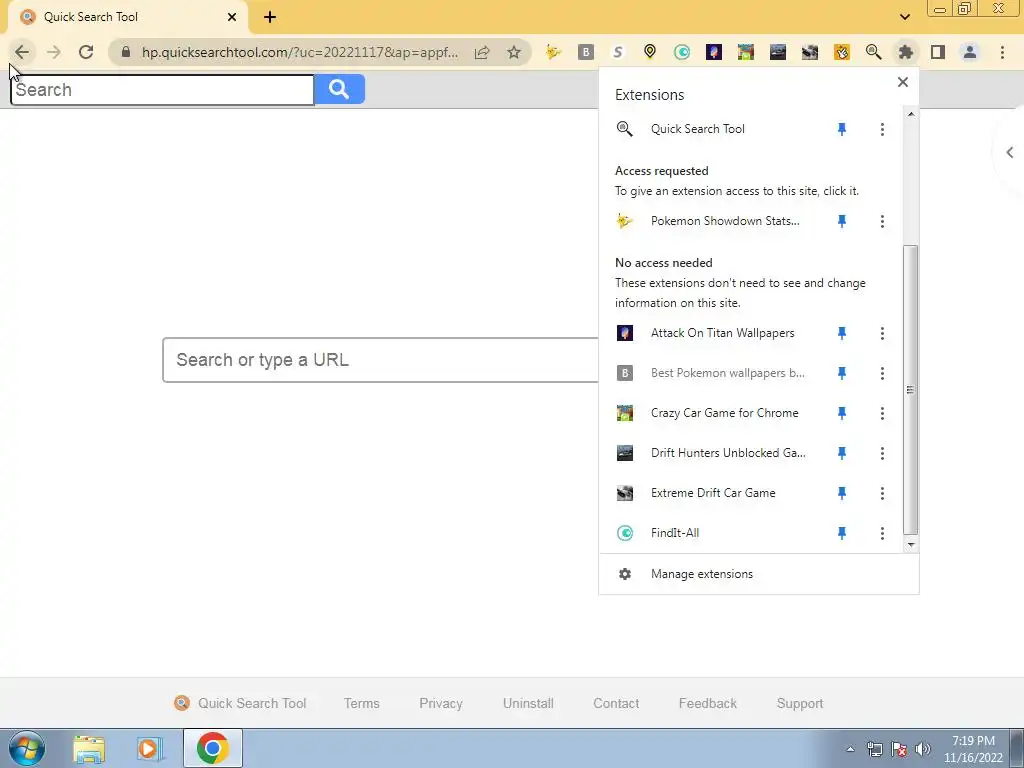Unpin Pokemon Showdown Stats extension
Image resolution: width=1024 pixels, height=768 pixels.
point(842,221)
